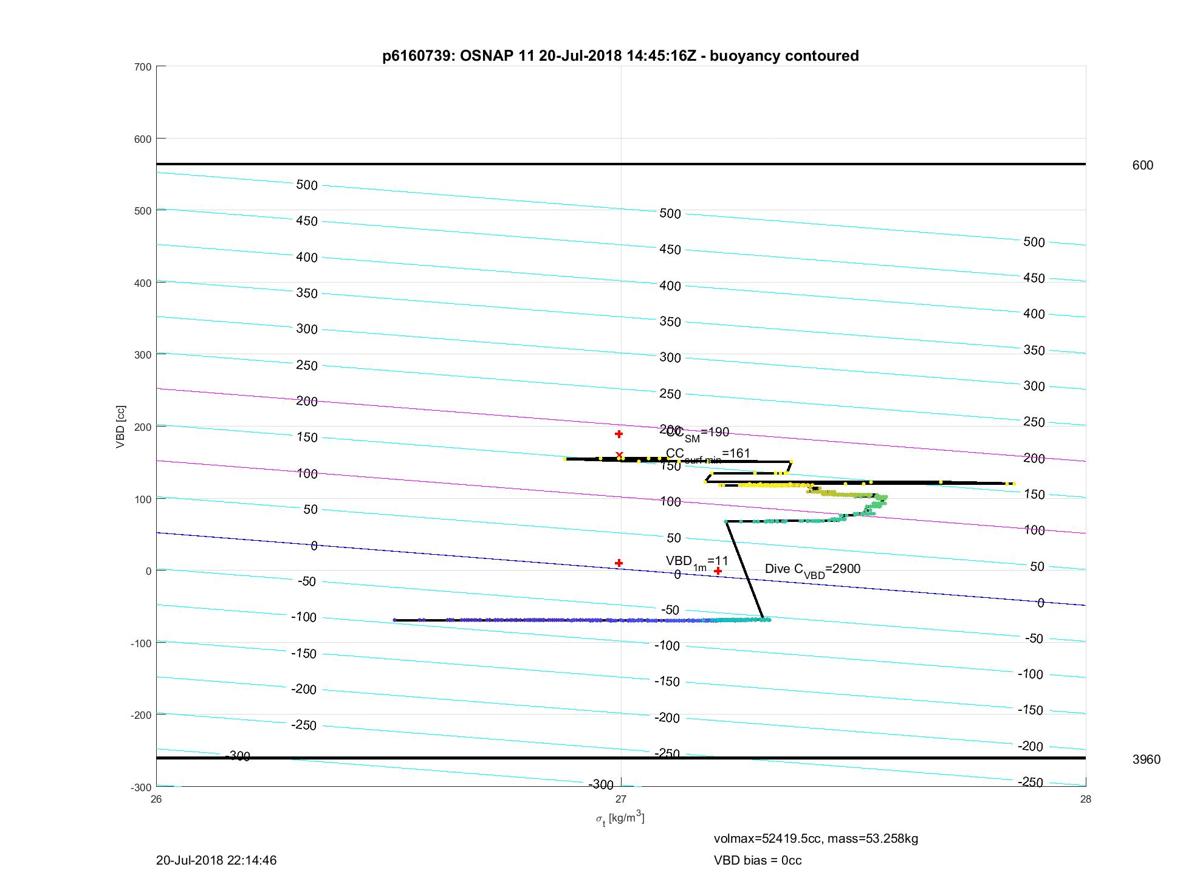Click the red x marker beside CC surf min
This screenshot has width=1200, height=885.
[x=620, y=456]
